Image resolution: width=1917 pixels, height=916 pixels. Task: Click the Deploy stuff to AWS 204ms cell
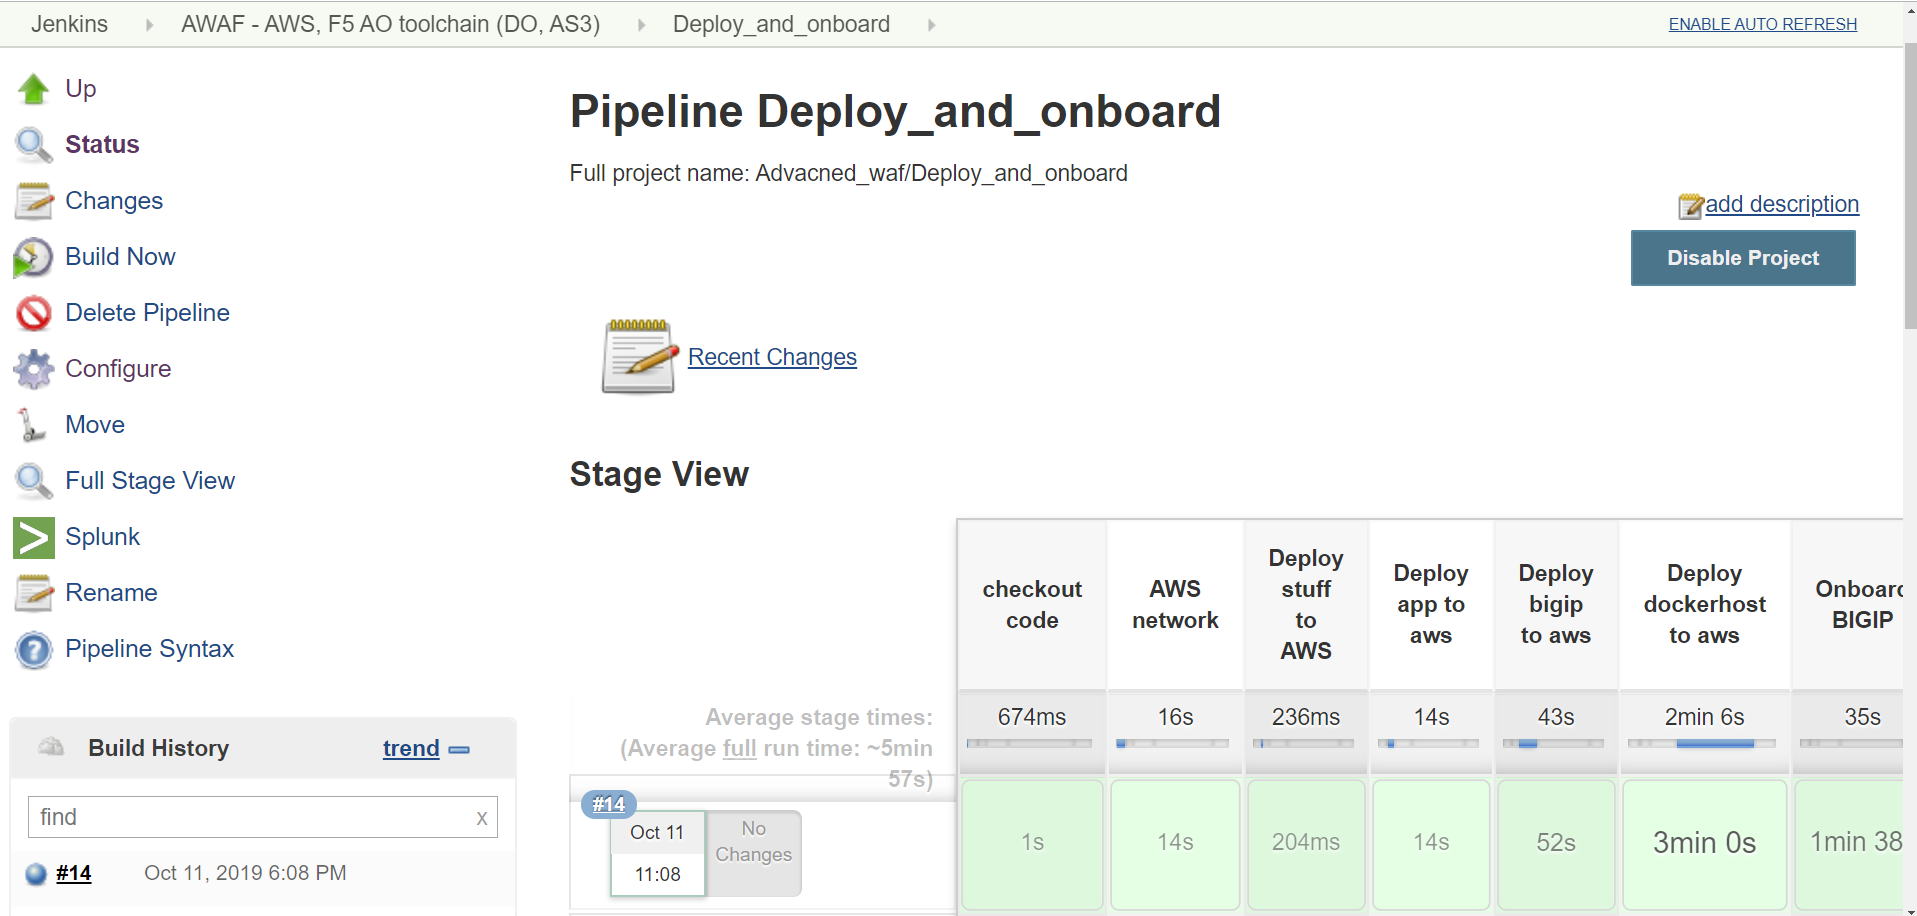coord(1306,844)
